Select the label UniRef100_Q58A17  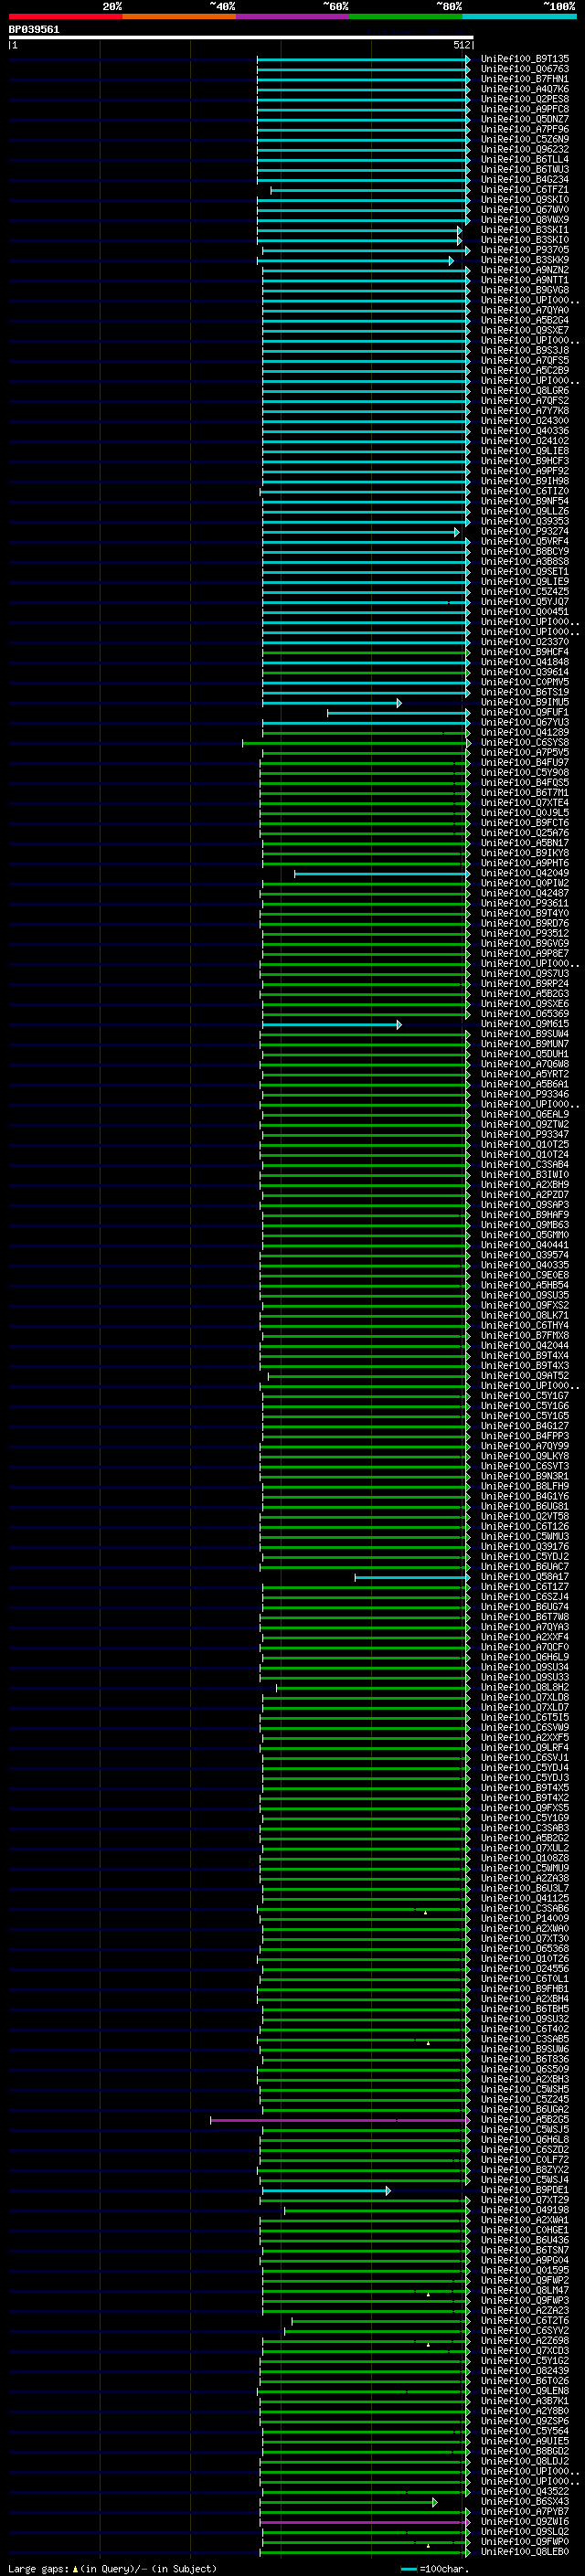click(x=525, y=1578)
